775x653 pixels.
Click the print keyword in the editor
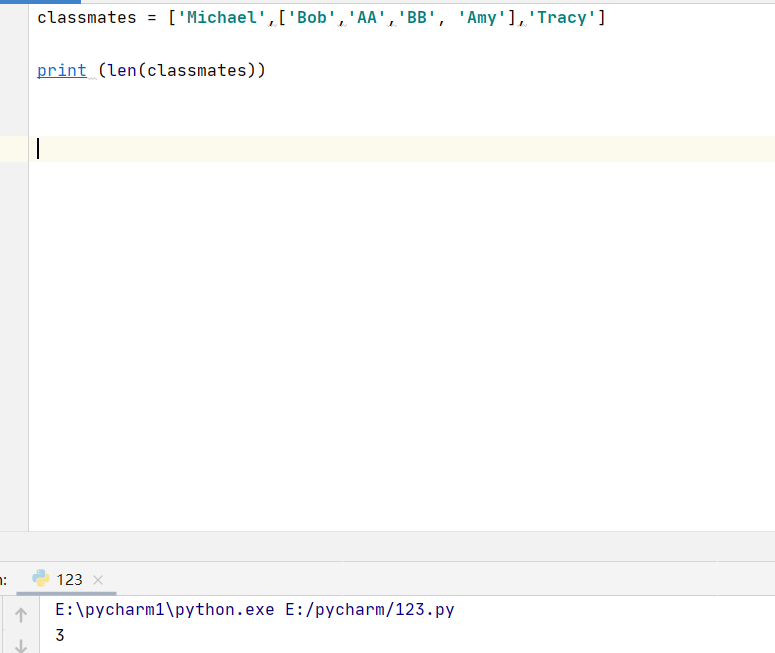tap(62, 70)
